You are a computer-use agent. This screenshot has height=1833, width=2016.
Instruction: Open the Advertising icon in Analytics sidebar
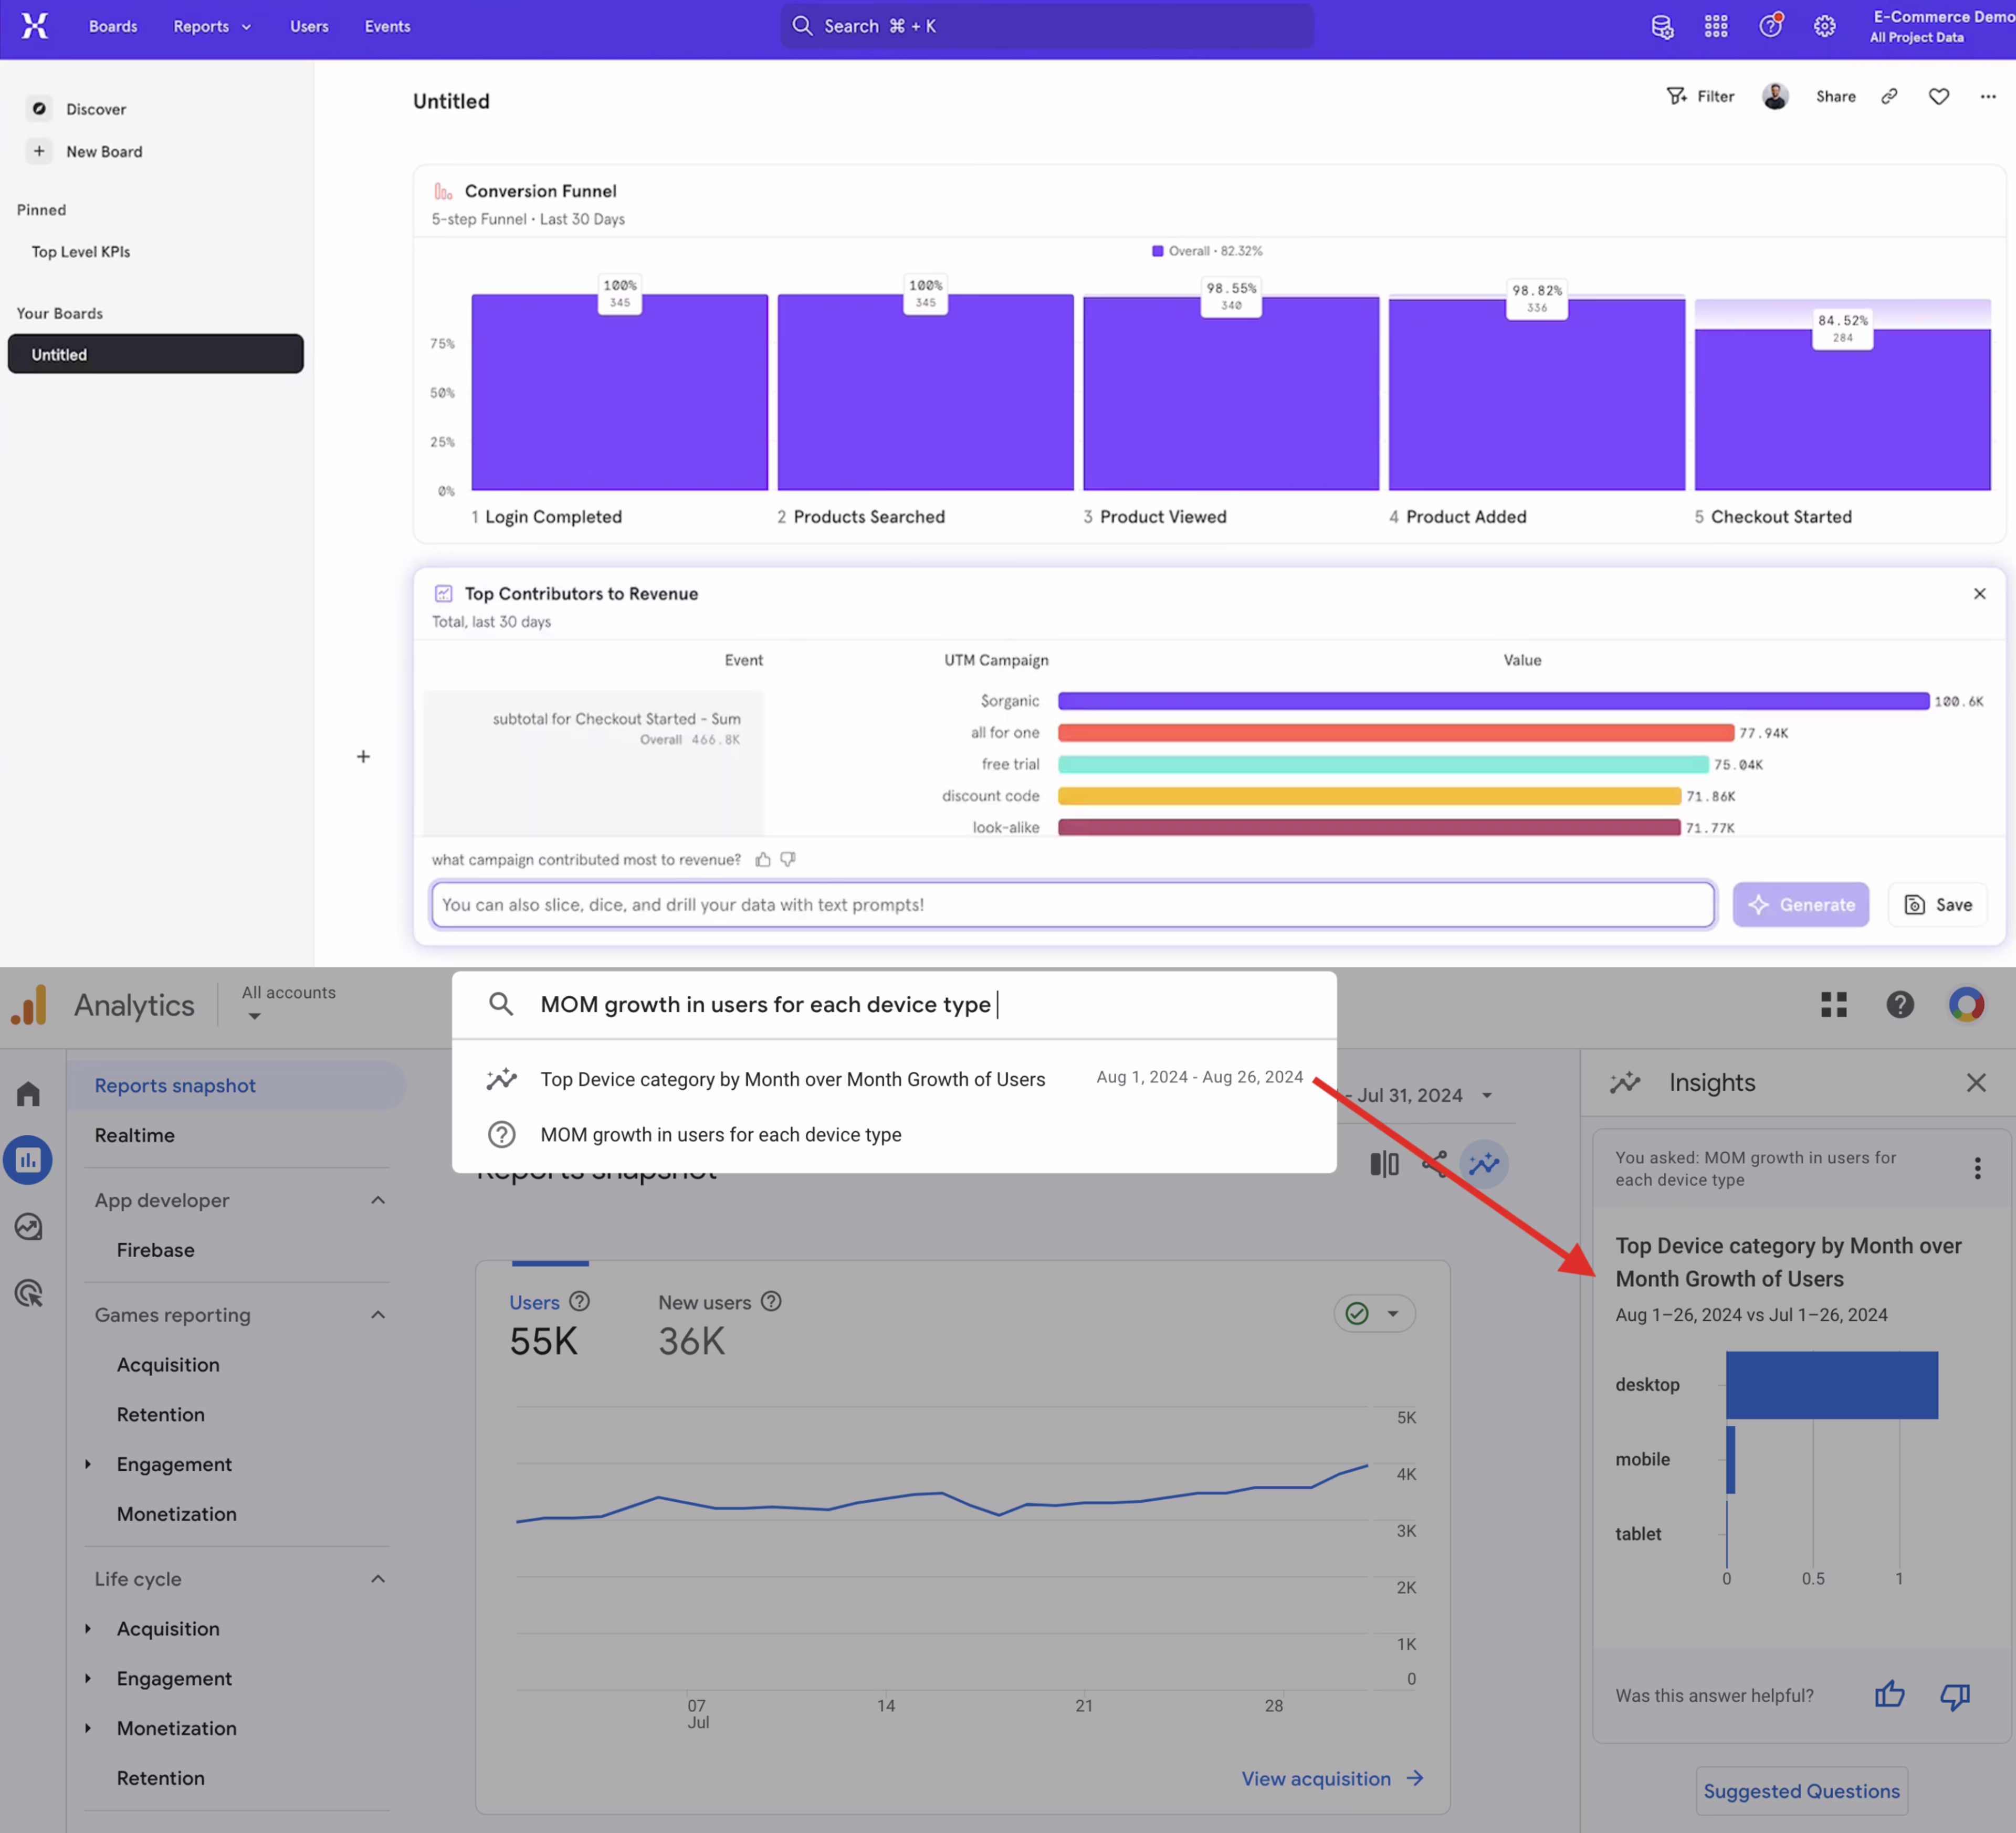[x=29, y=1293]
